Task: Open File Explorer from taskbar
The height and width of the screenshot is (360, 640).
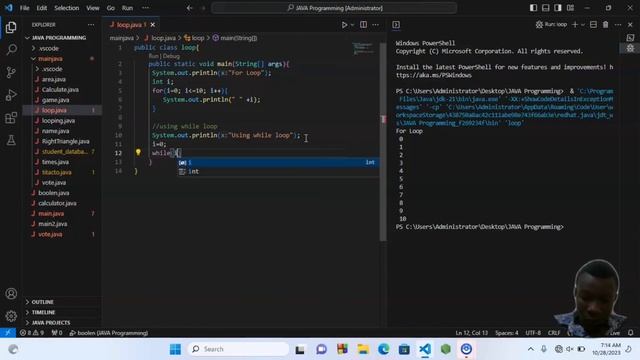Action: tap(363, 349)
